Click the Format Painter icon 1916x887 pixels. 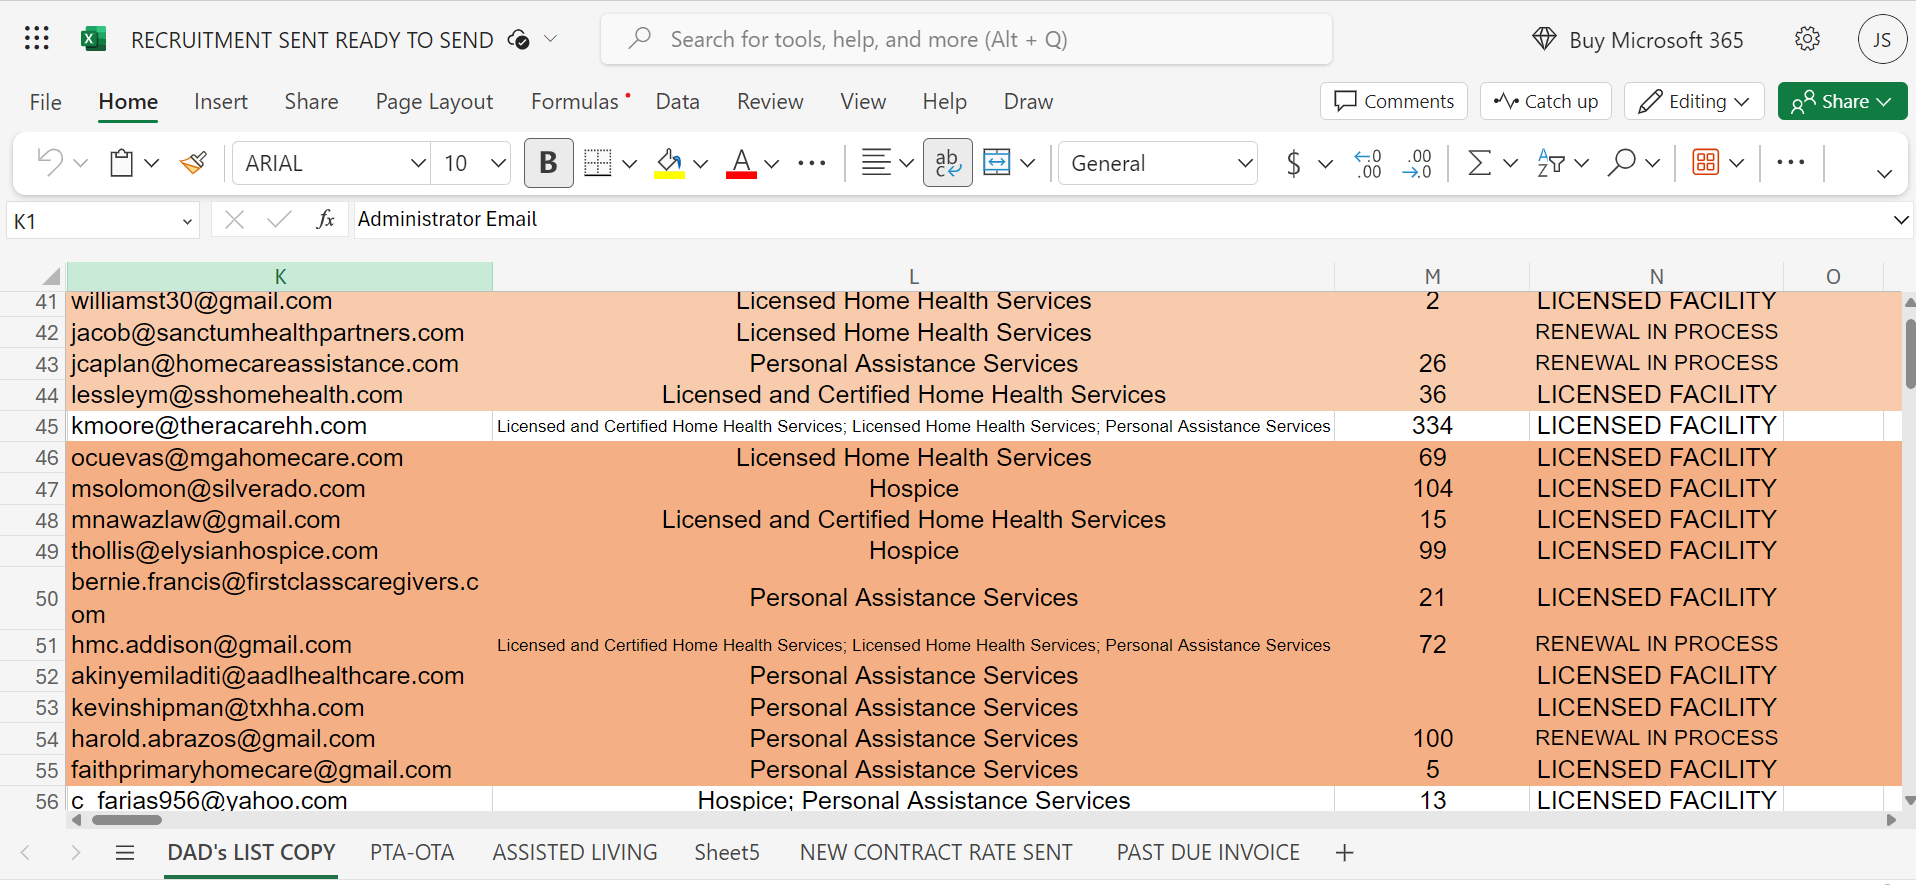pos(193,163)
